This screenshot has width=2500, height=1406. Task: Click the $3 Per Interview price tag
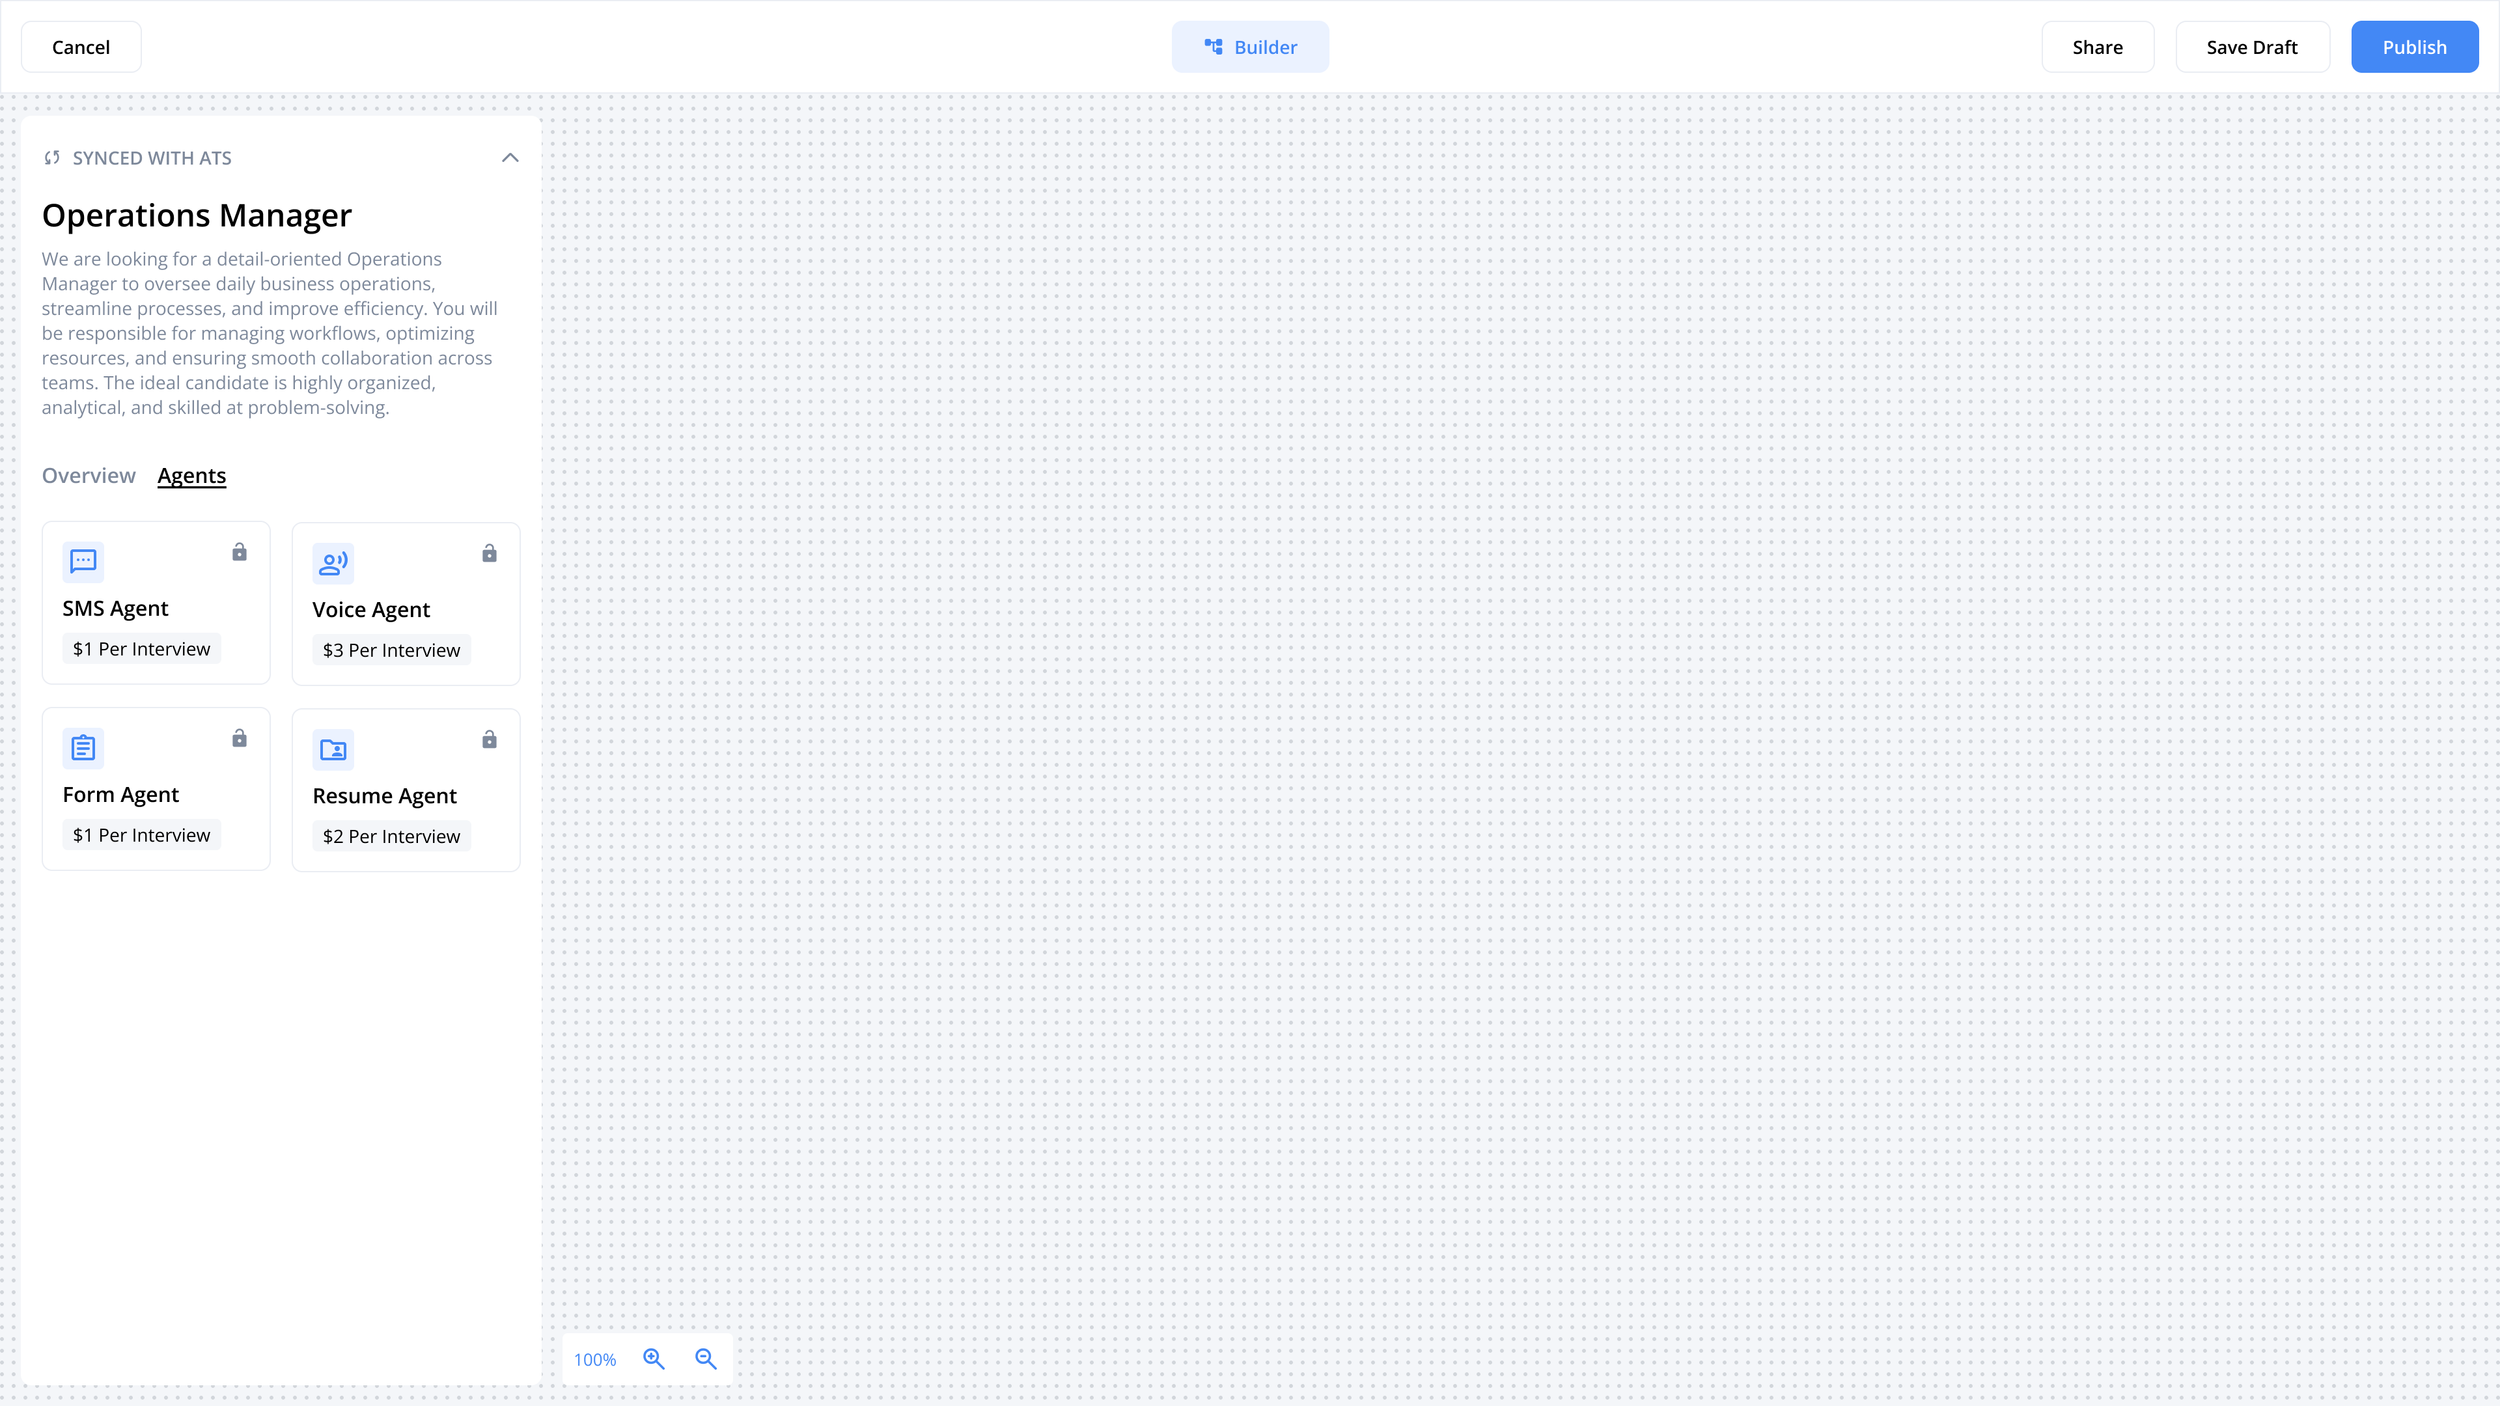[x=391, y=651]
